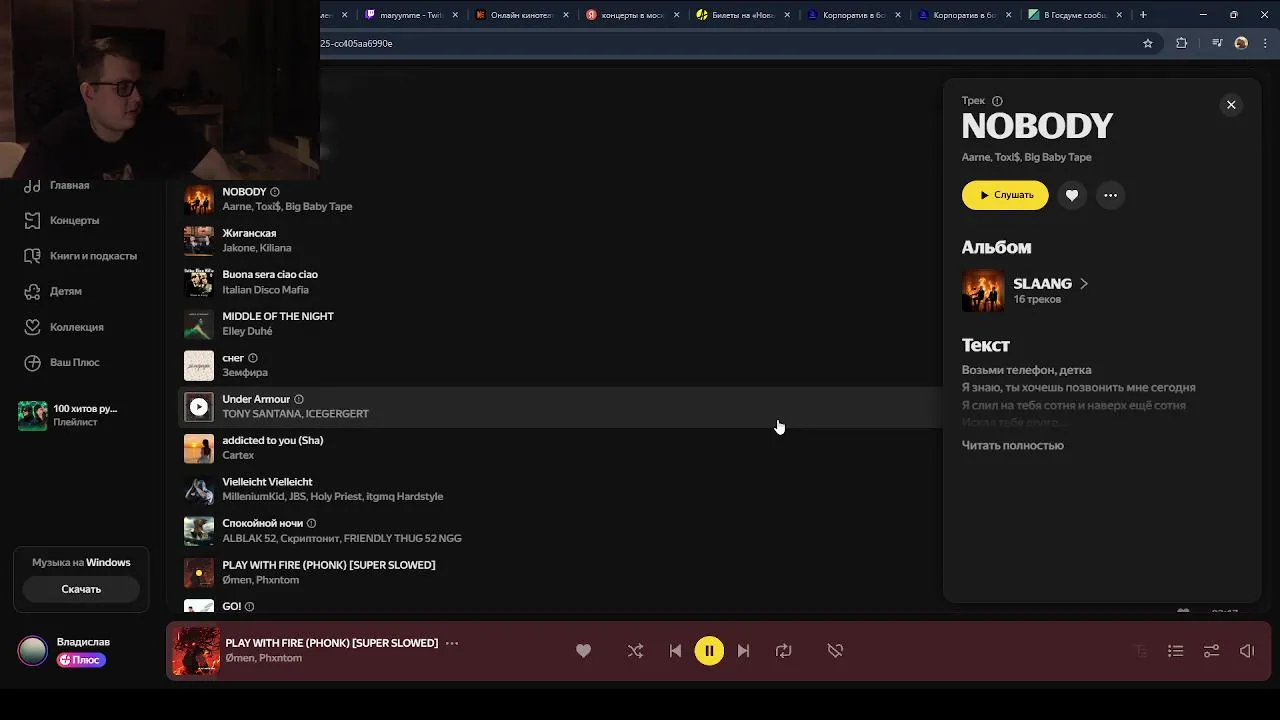Click explicit icon next to Спокойной ночи
The width and height of the screenshot is (1280, 720).
click(311, 523)
